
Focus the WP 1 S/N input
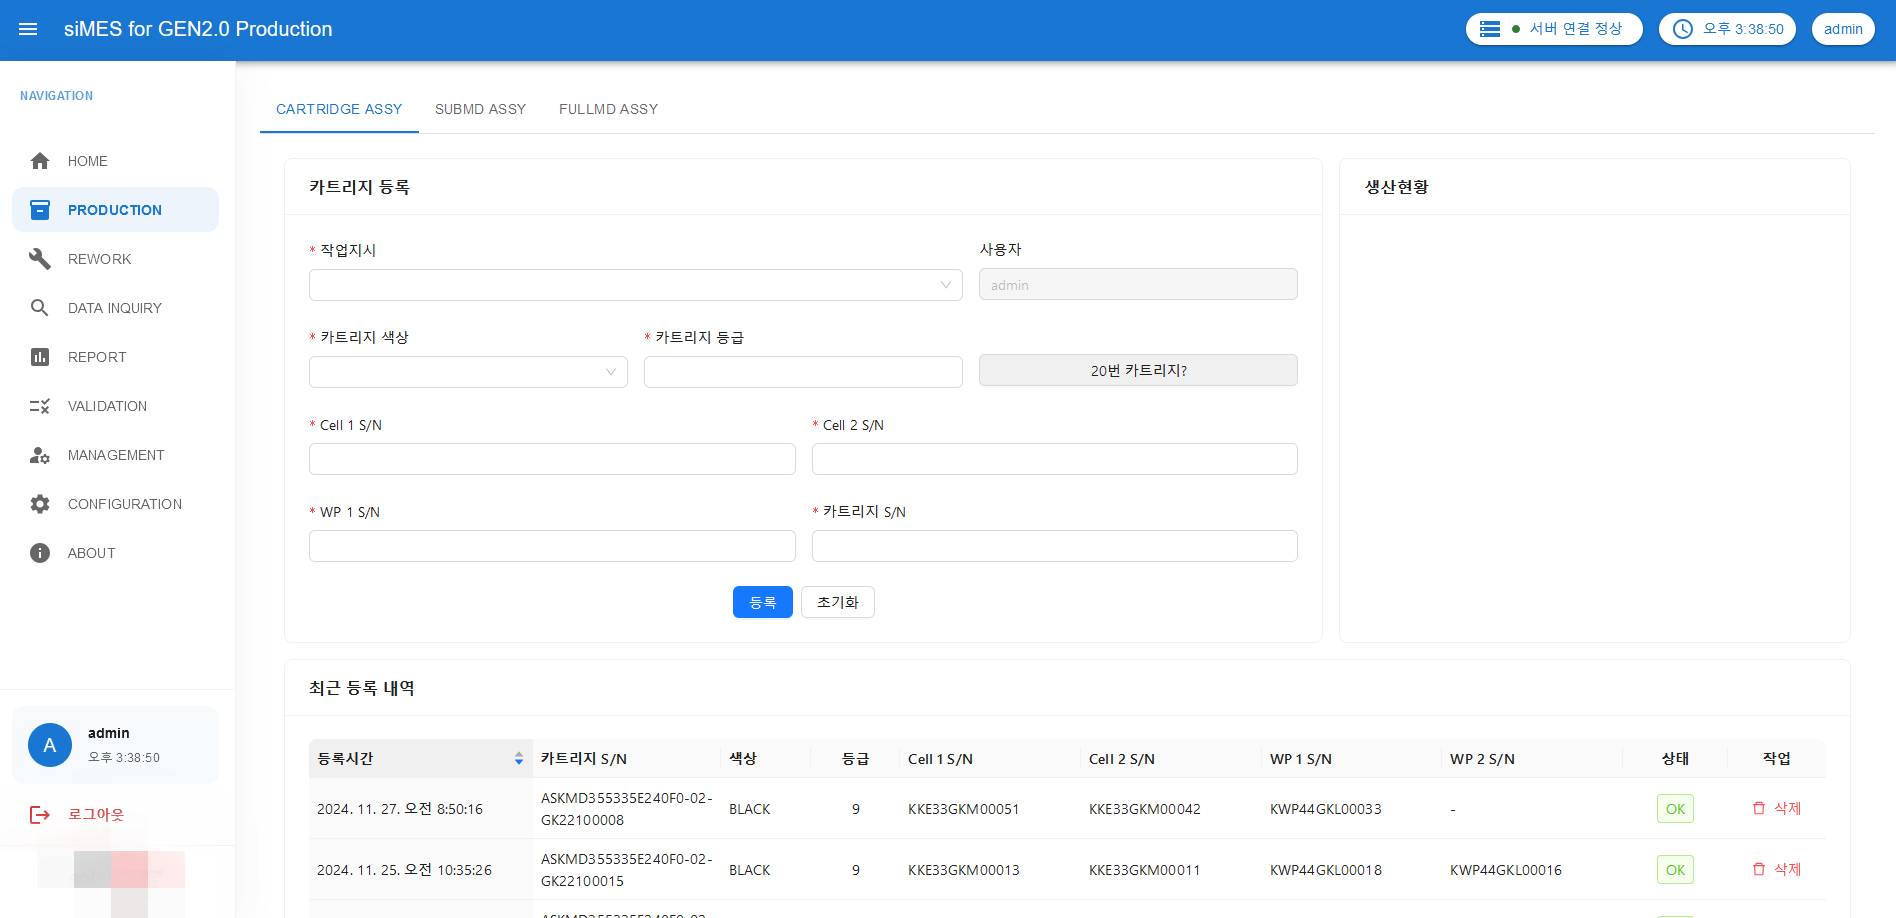click(552, 546)
